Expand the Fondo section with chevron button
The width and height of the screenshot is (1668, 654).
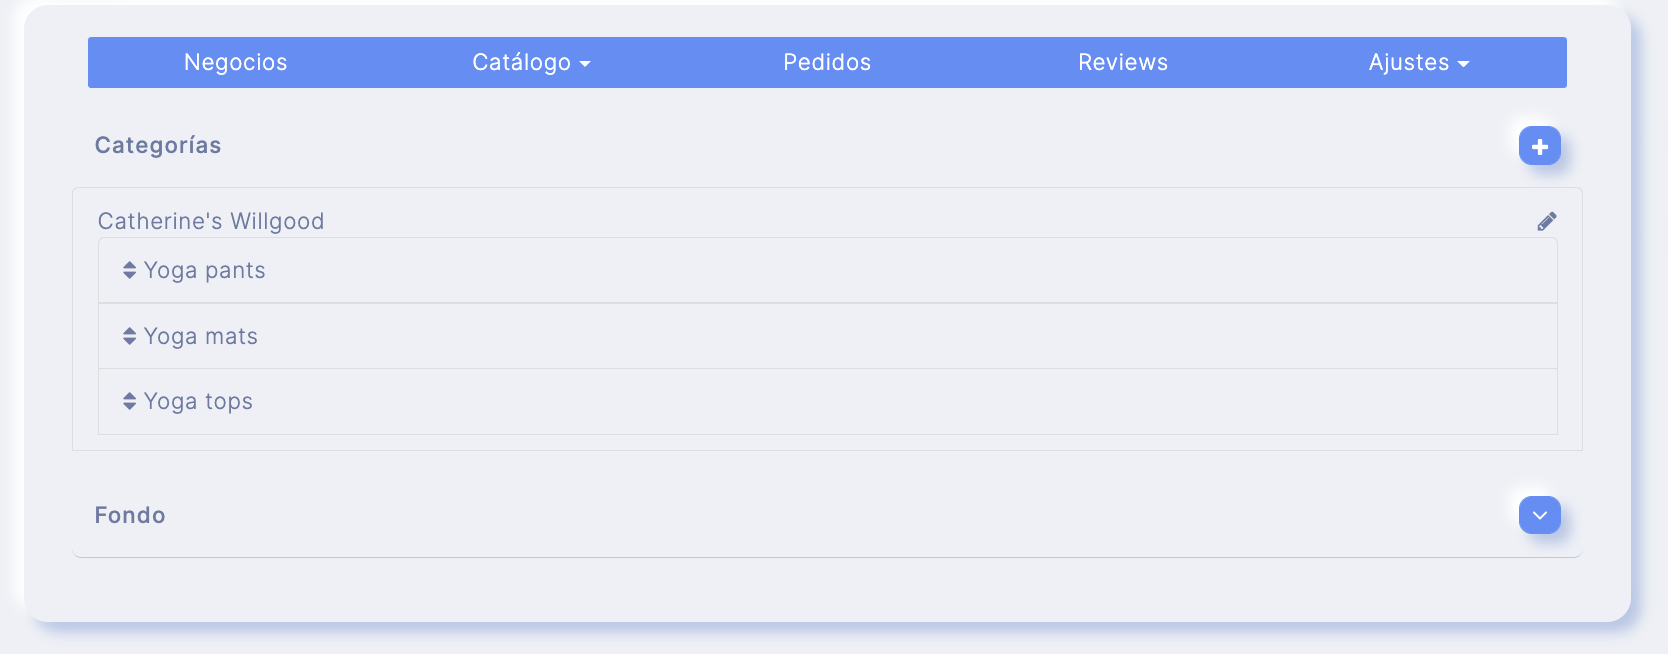(1539, 515)
